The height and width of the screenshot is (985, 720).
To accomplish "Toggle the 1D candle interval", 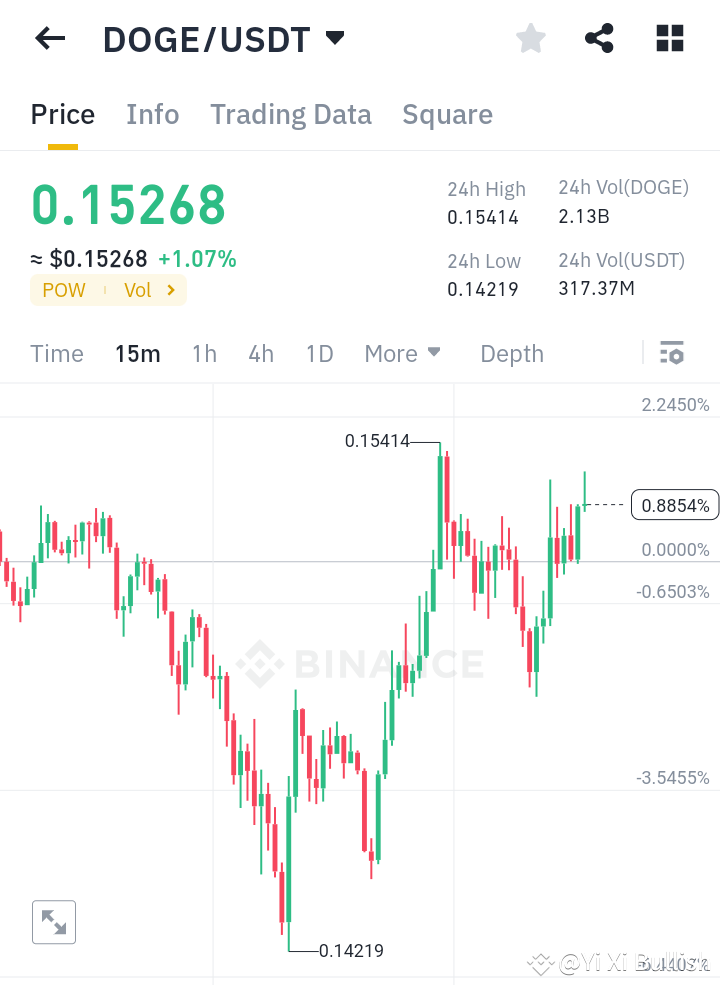I will coord(319,353).
